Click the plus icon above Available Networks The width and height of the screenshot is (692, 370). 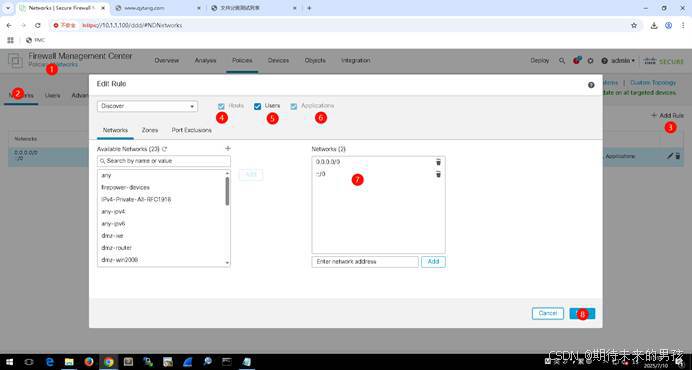click(228, 148)
